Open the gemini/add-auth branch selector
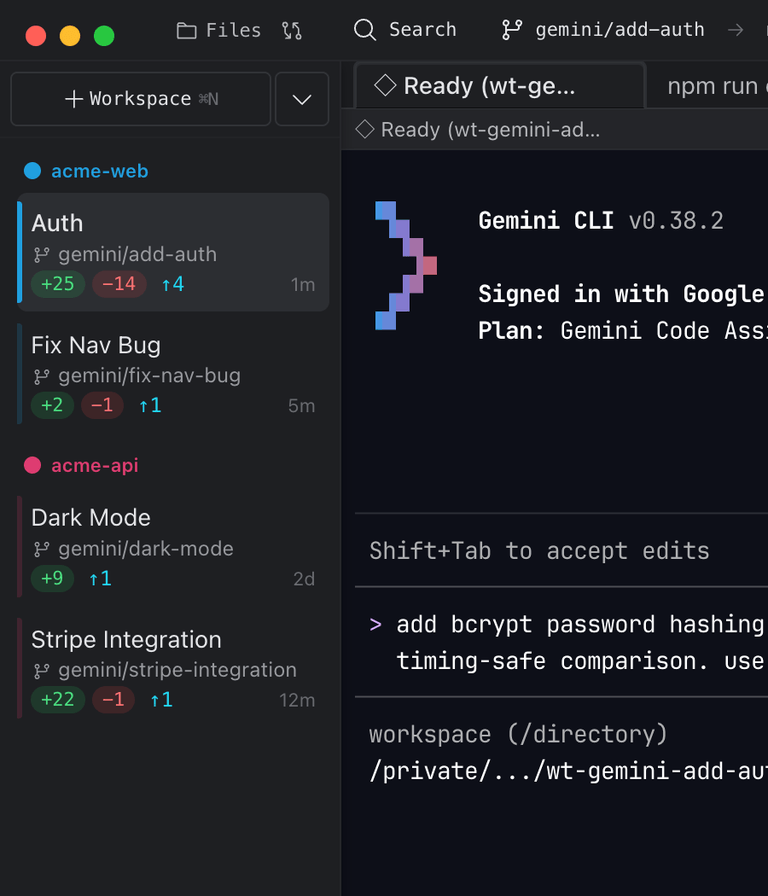 tap(603, 30)
